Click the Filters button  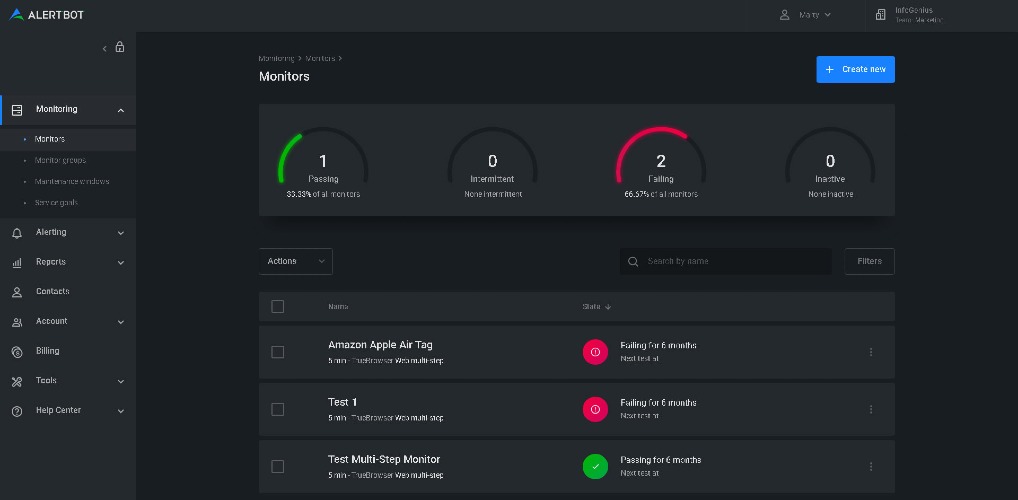pos(869,261)
